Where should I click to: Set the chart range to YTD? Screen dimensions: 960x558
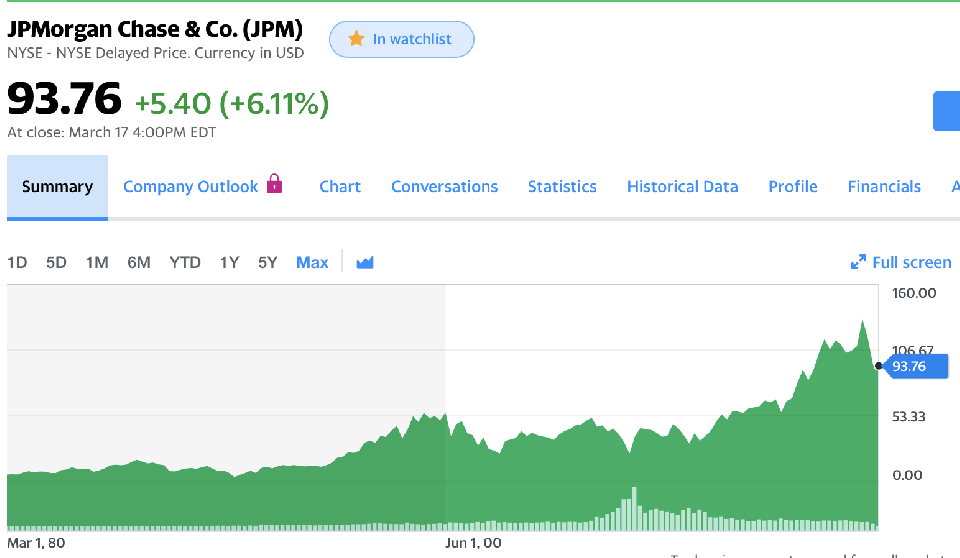pyautogui.click(x=185, y=262)
